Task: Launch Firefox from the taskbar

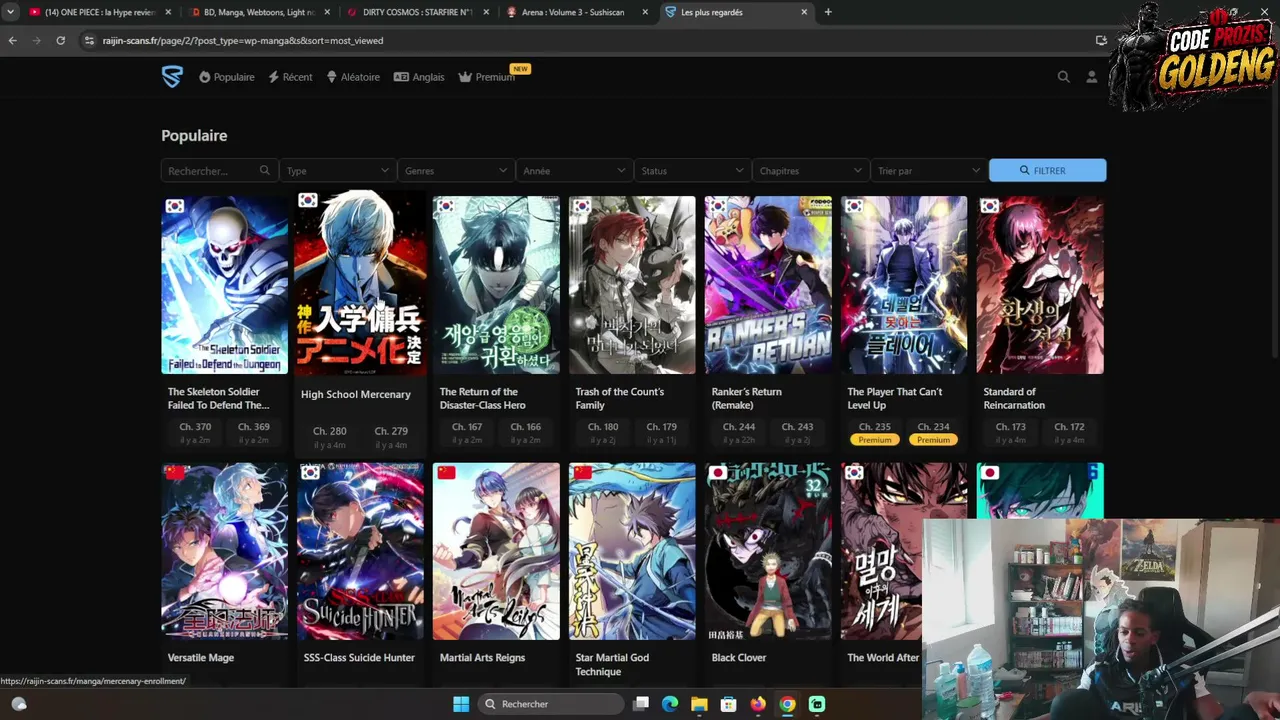Action: coord(758,704)
